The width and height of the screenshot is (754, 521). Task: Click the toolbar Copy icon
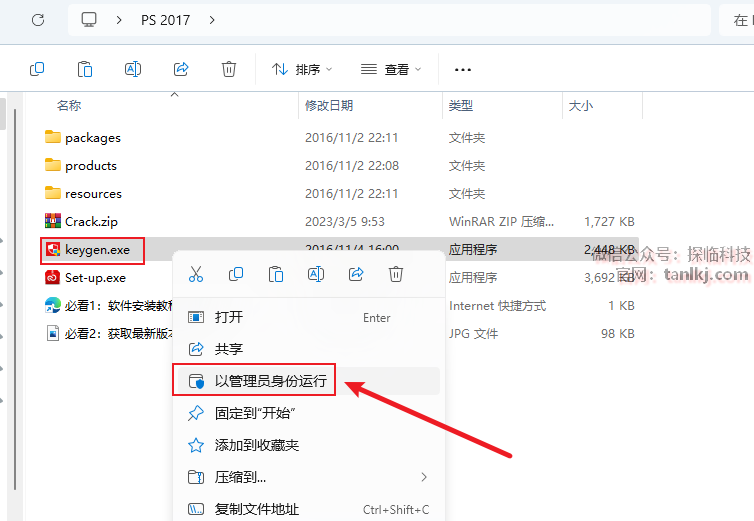pos(37,69)
